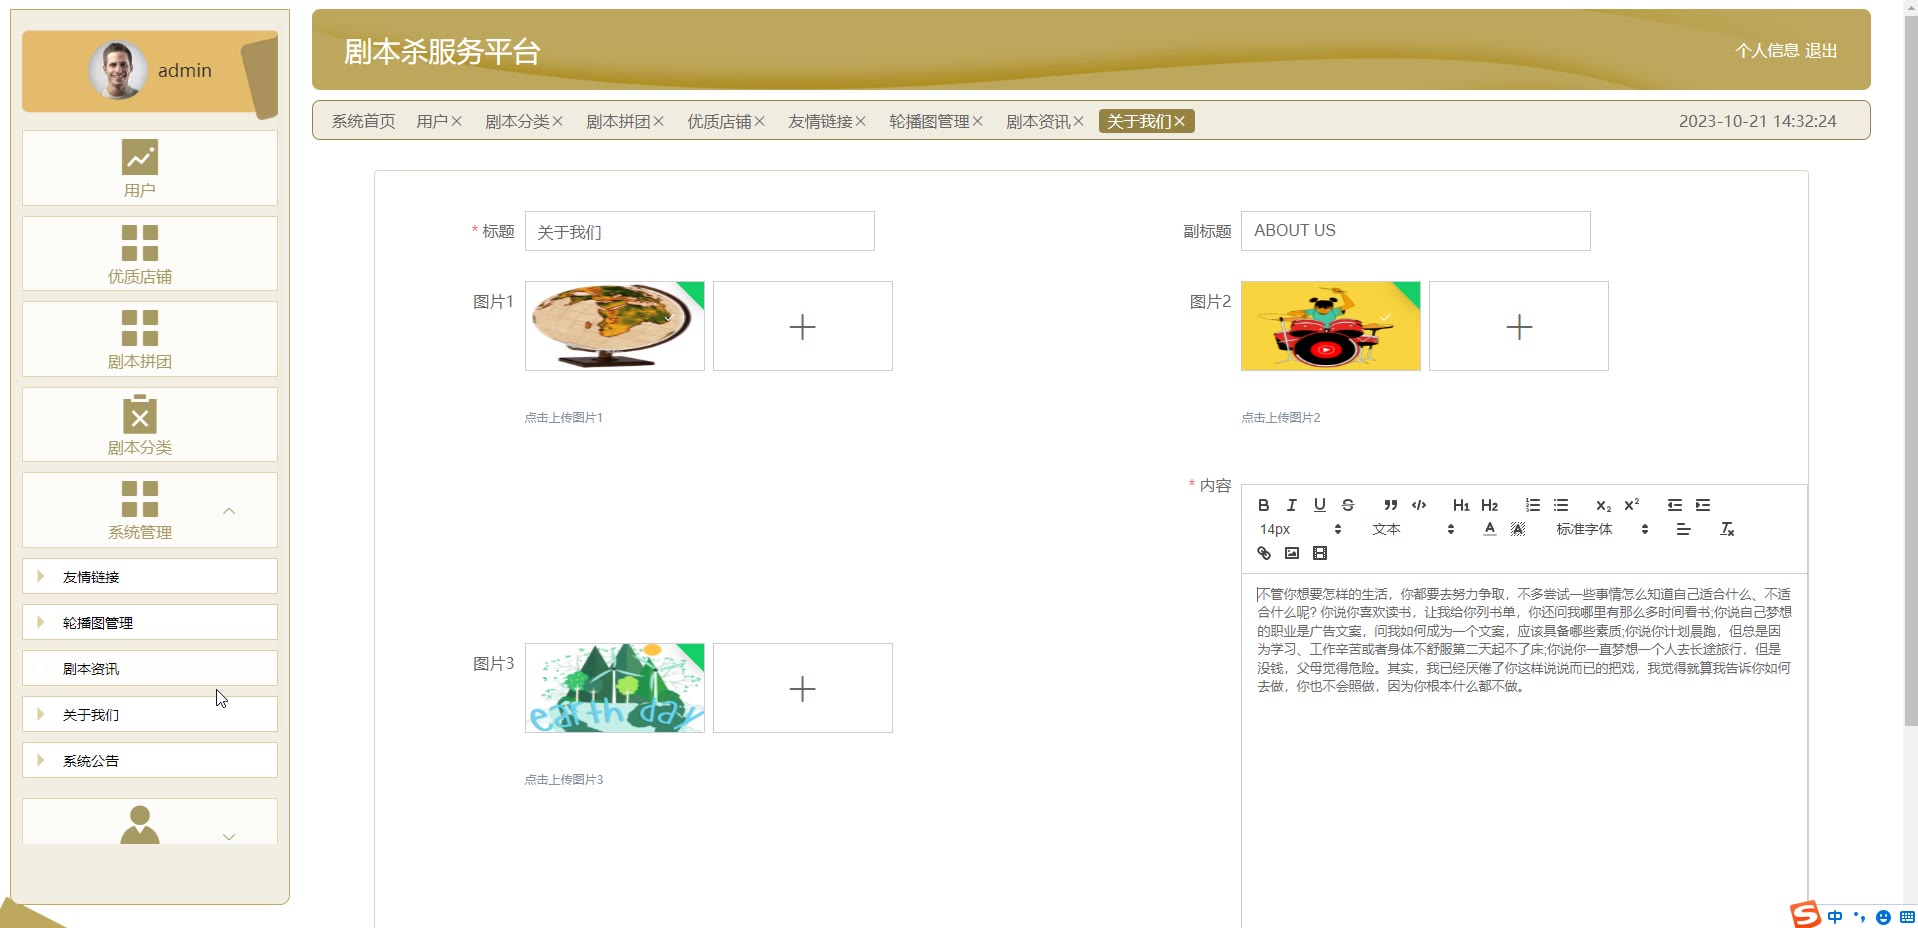The height and width of the screenshot is (928, 1918).
Task: Switch to the 系统首页 tab
Action: 364,121
